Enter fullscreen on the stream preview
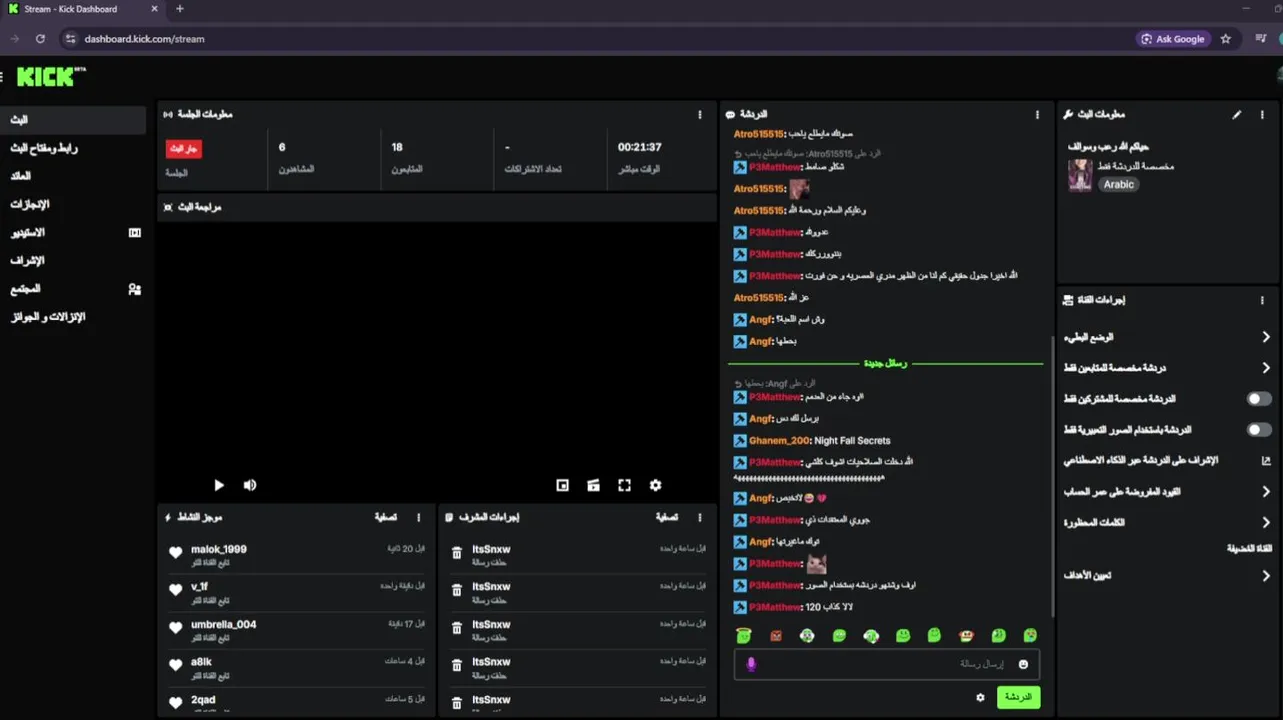The width and height of the screenshot is (1283, 720). click(624, 485)
